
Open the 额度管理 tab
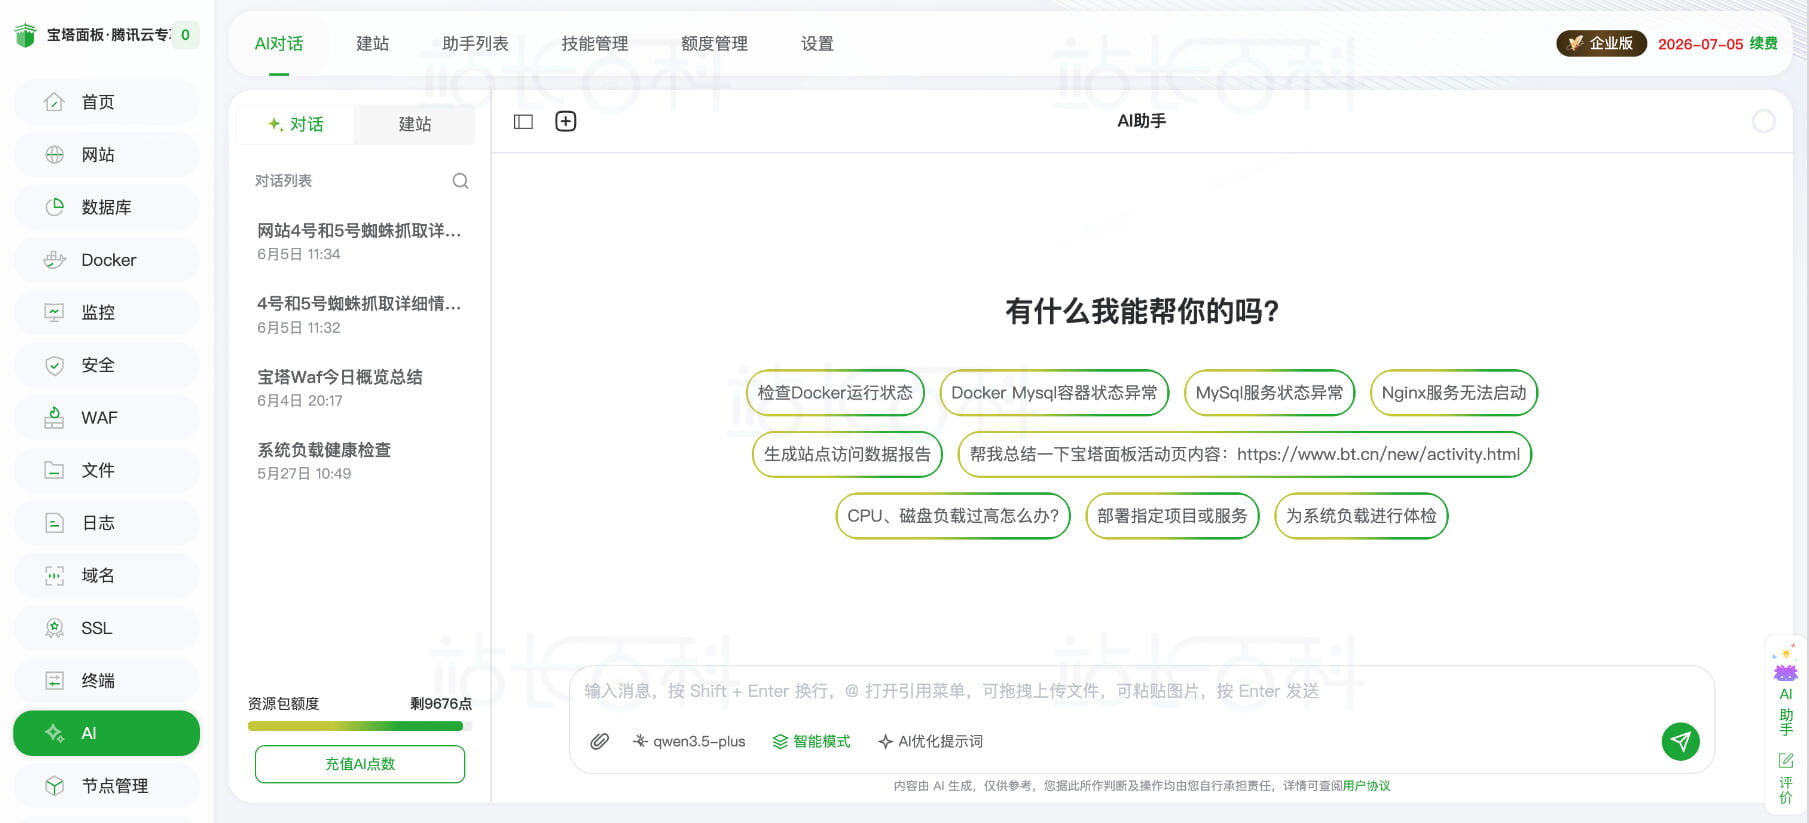714,44
